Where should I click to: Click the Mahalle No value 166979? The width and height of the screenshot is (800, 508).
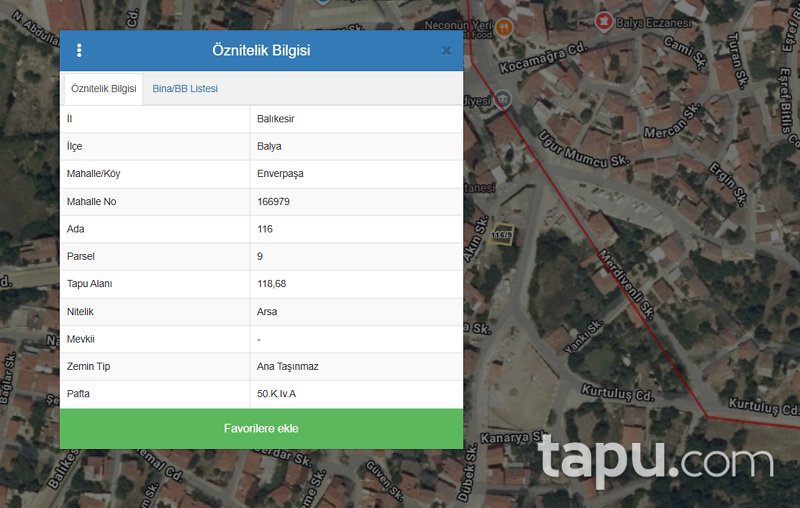tap(273, 201)
